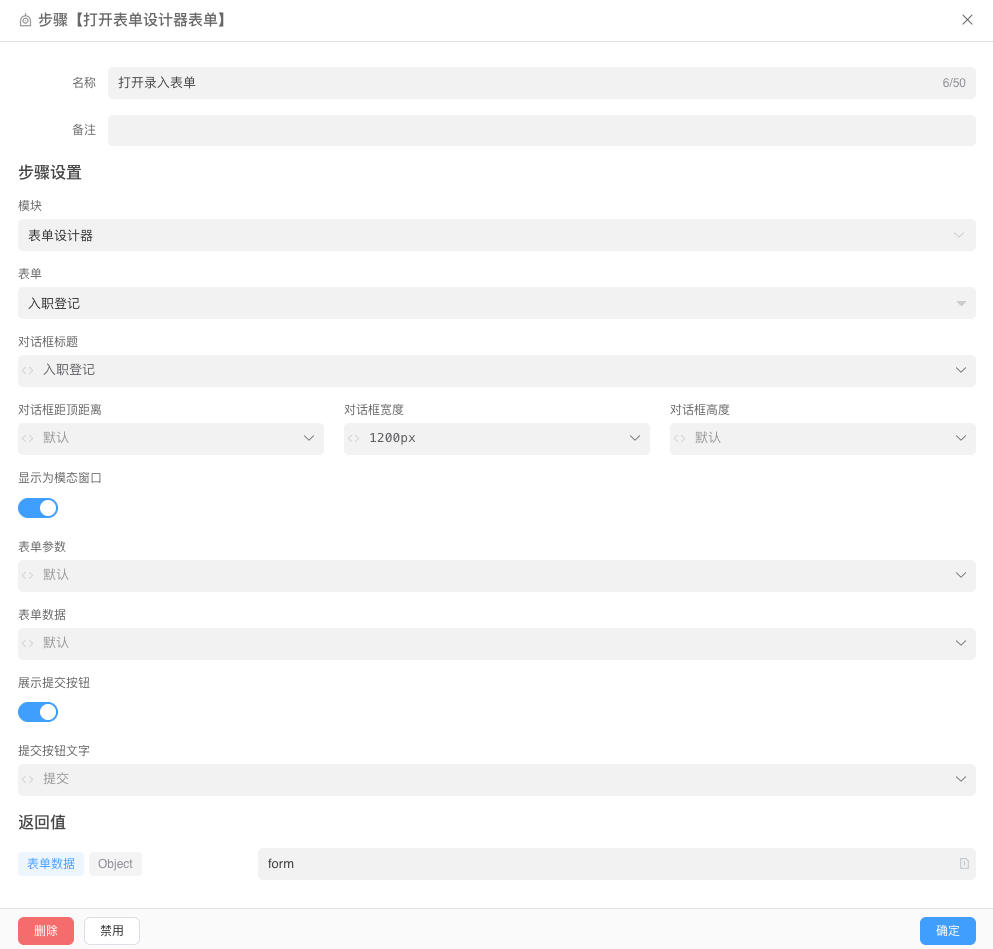Close the step dialog with X
Screen dimensions: 993x949
point(967,20)
